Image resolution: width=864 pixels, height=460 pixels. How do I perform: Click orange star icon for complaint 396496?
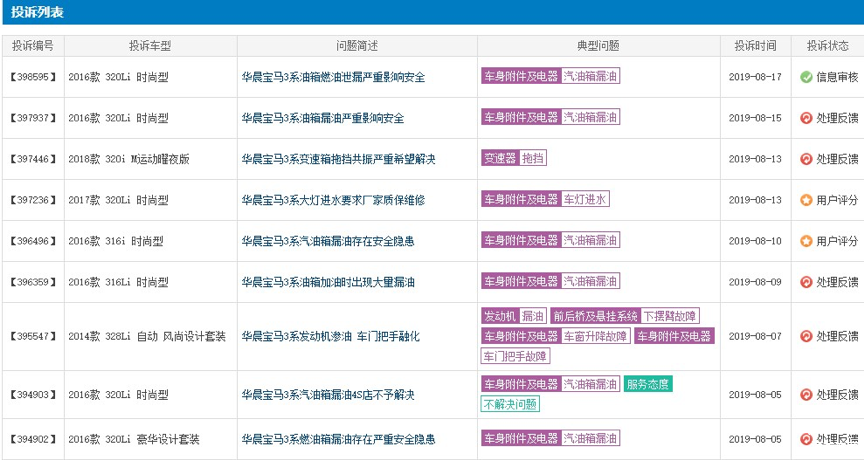click(806, 241)
